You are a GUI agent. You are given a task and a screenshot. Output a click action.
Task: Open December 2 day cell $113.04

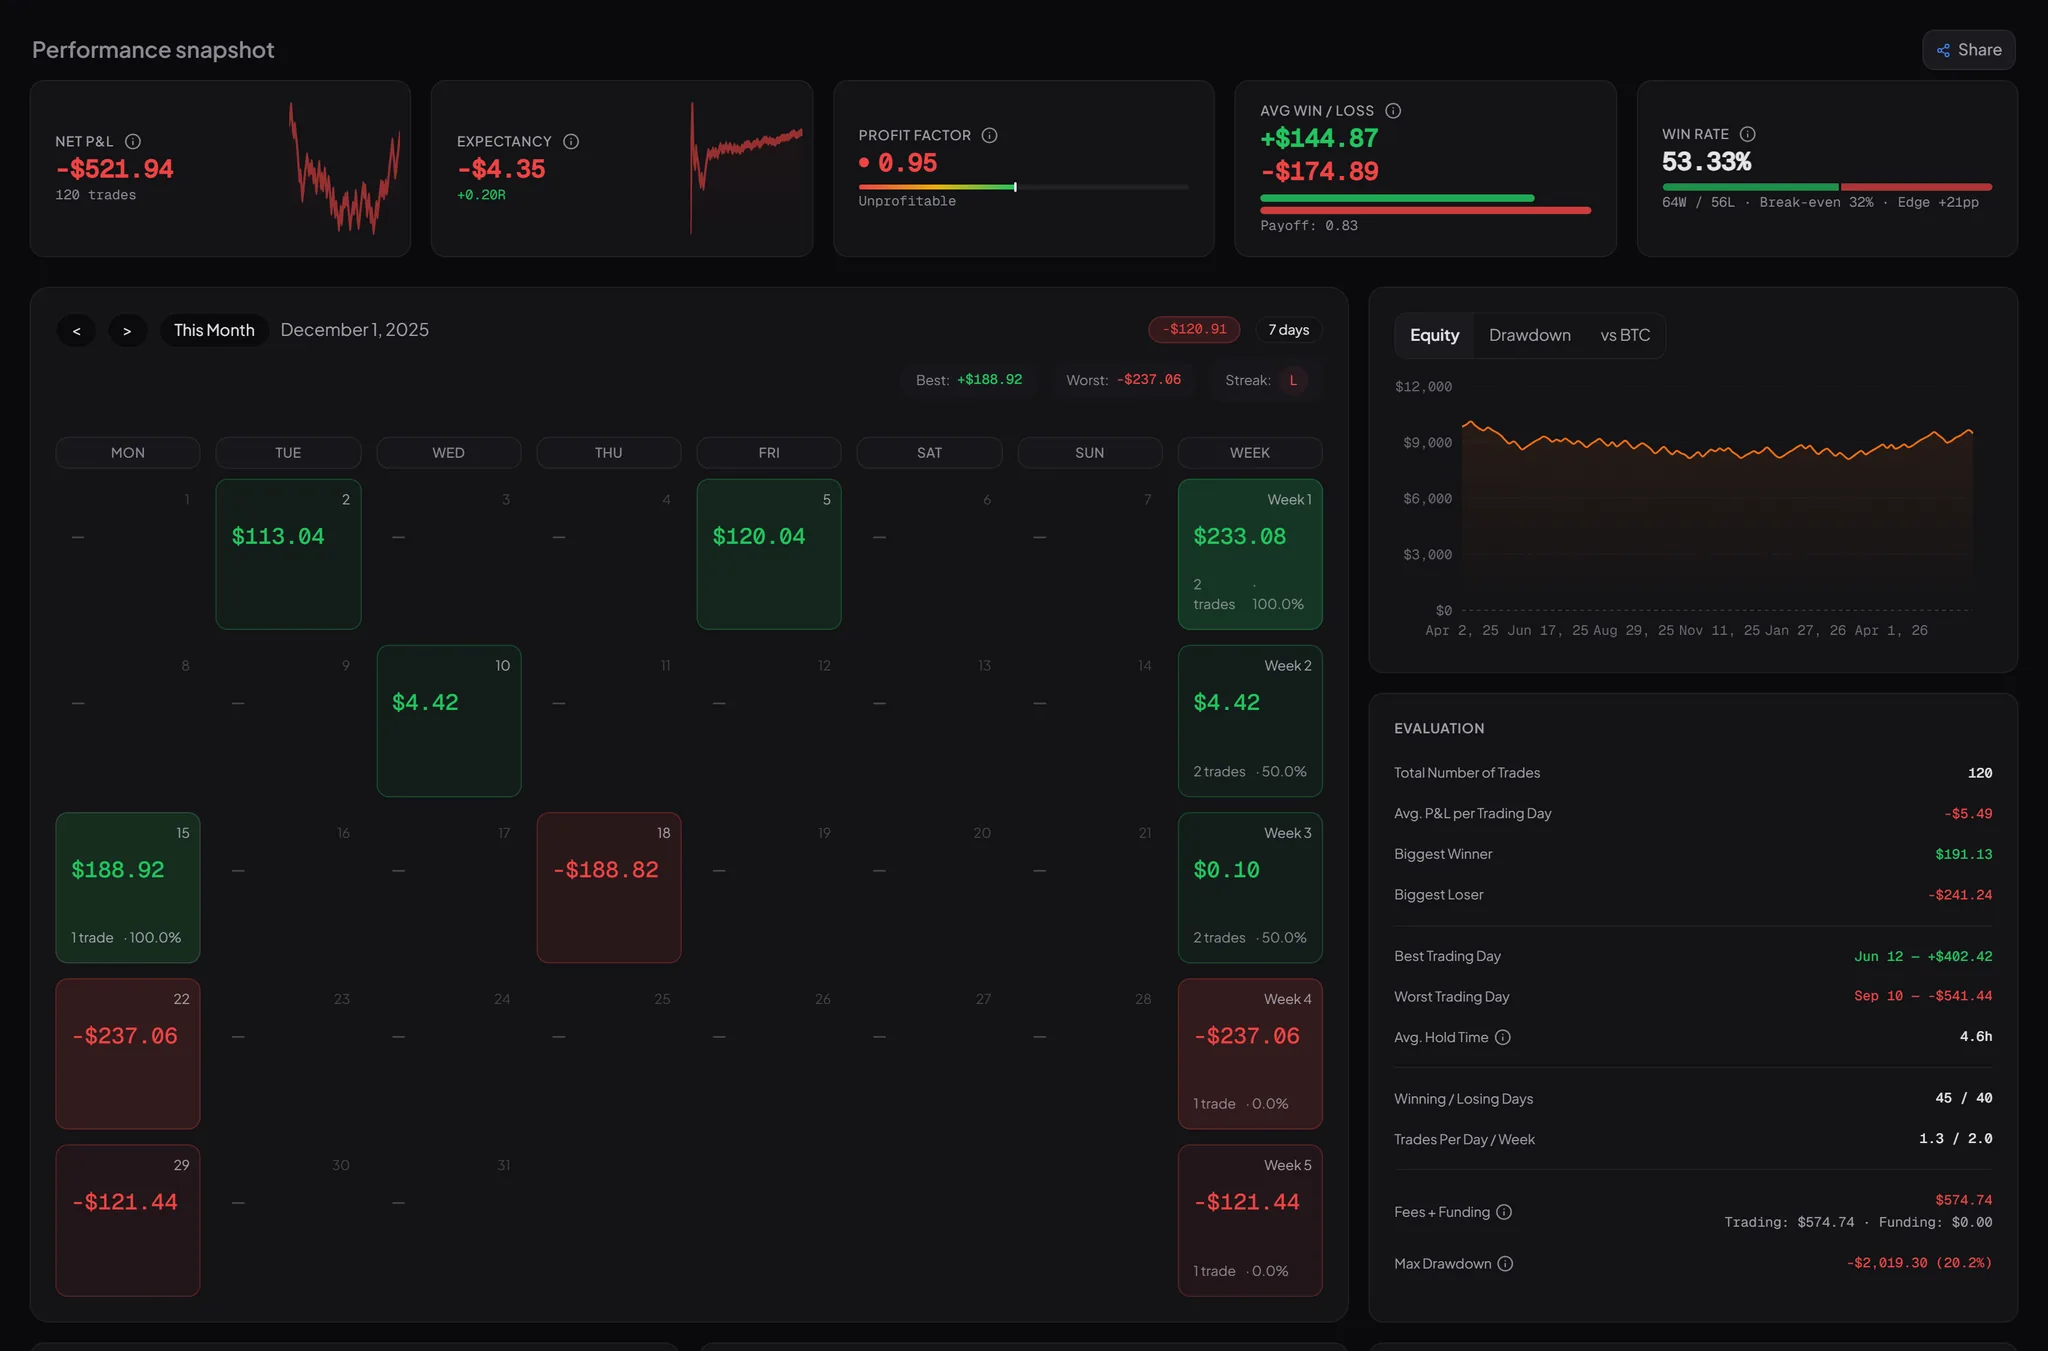[x=288, y=554]
